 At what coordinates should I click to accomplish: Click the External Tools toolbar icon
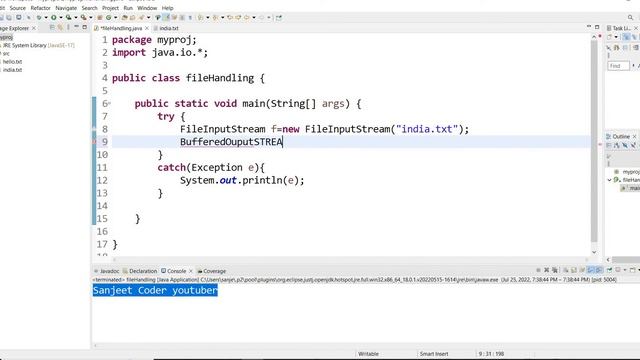(83, 18)
